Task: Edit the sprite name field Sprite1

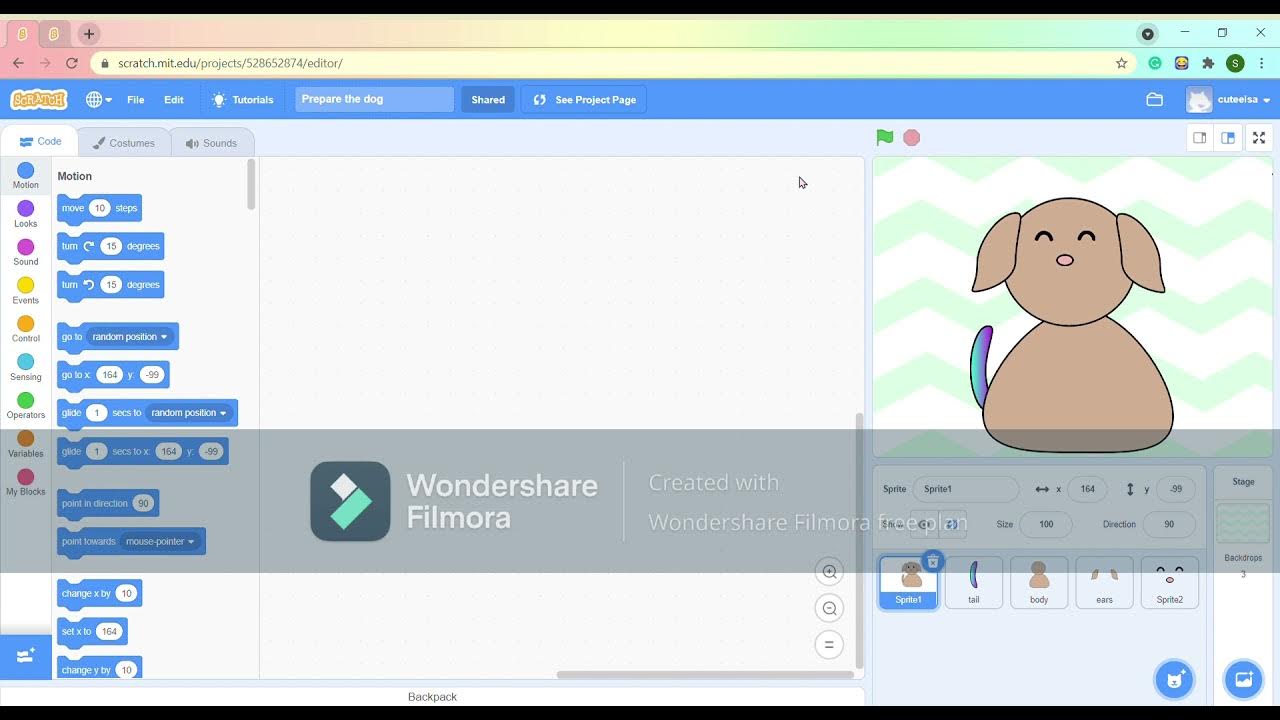Action: pyautogui.click(x=965, y=489)
